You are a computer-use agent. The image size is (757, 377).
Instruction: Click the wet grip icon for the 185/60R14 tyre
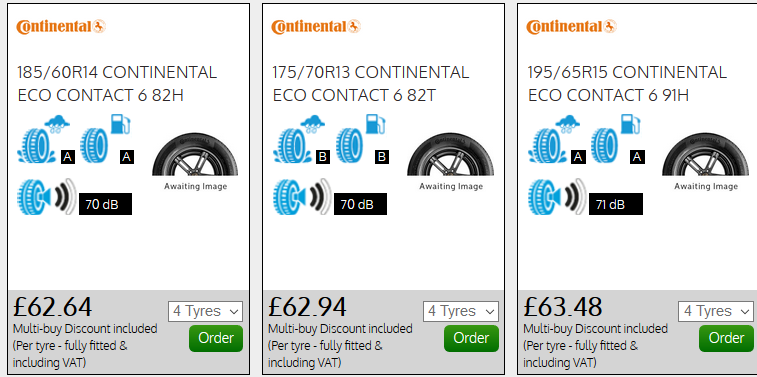point(44,140)
